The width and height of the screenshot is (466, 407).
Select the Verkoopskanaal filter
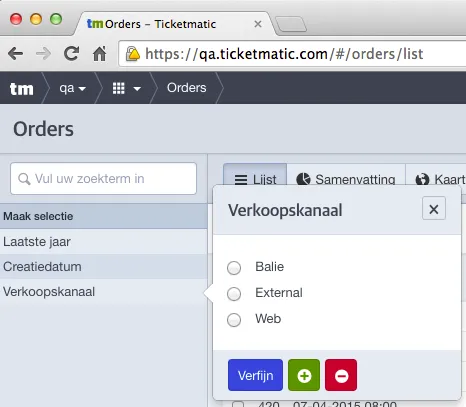click(x=103, y=291)
